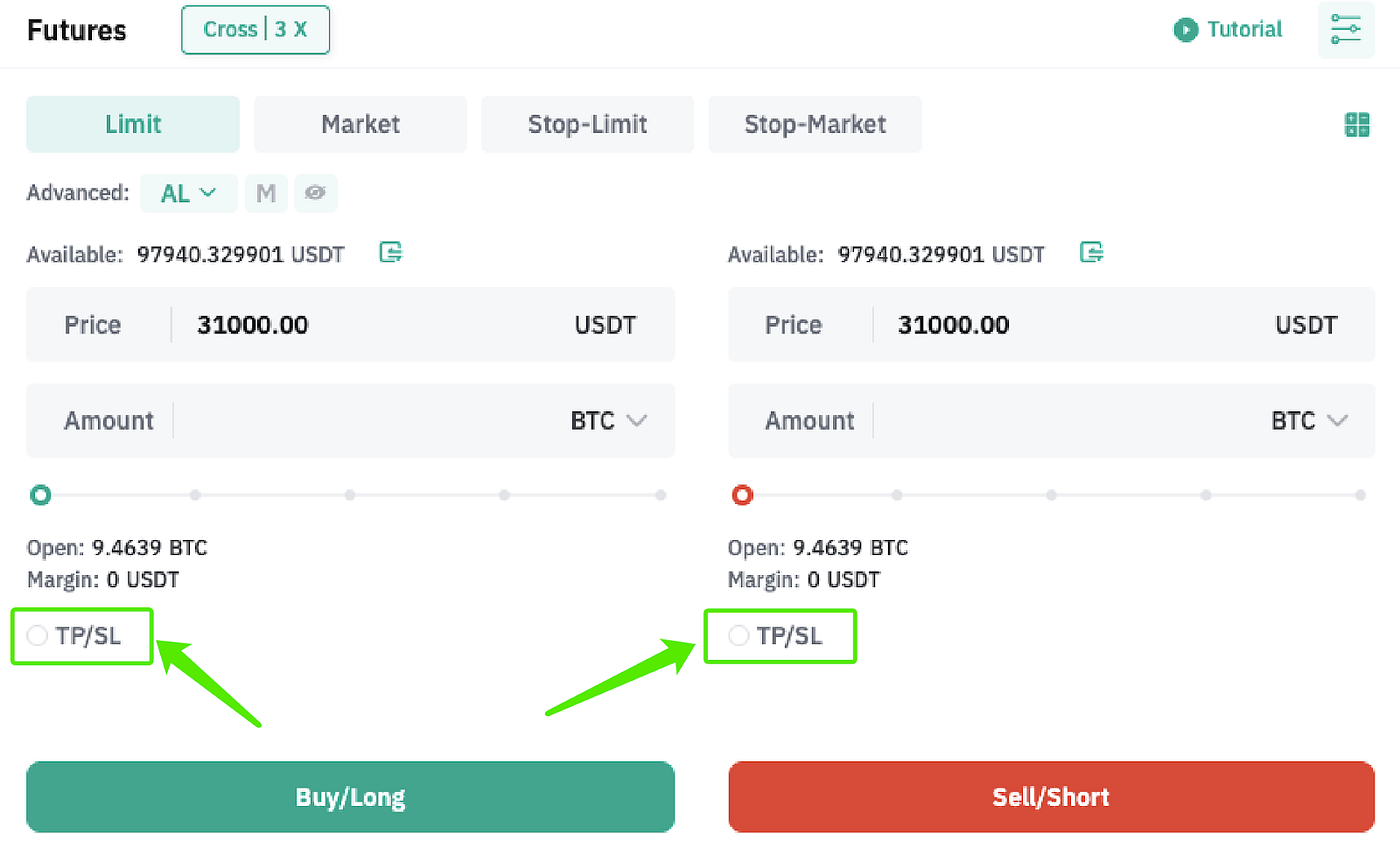Open the calculator icon beside order tabs
This screenshot has width=1400, height=849.
(1357, 125)
